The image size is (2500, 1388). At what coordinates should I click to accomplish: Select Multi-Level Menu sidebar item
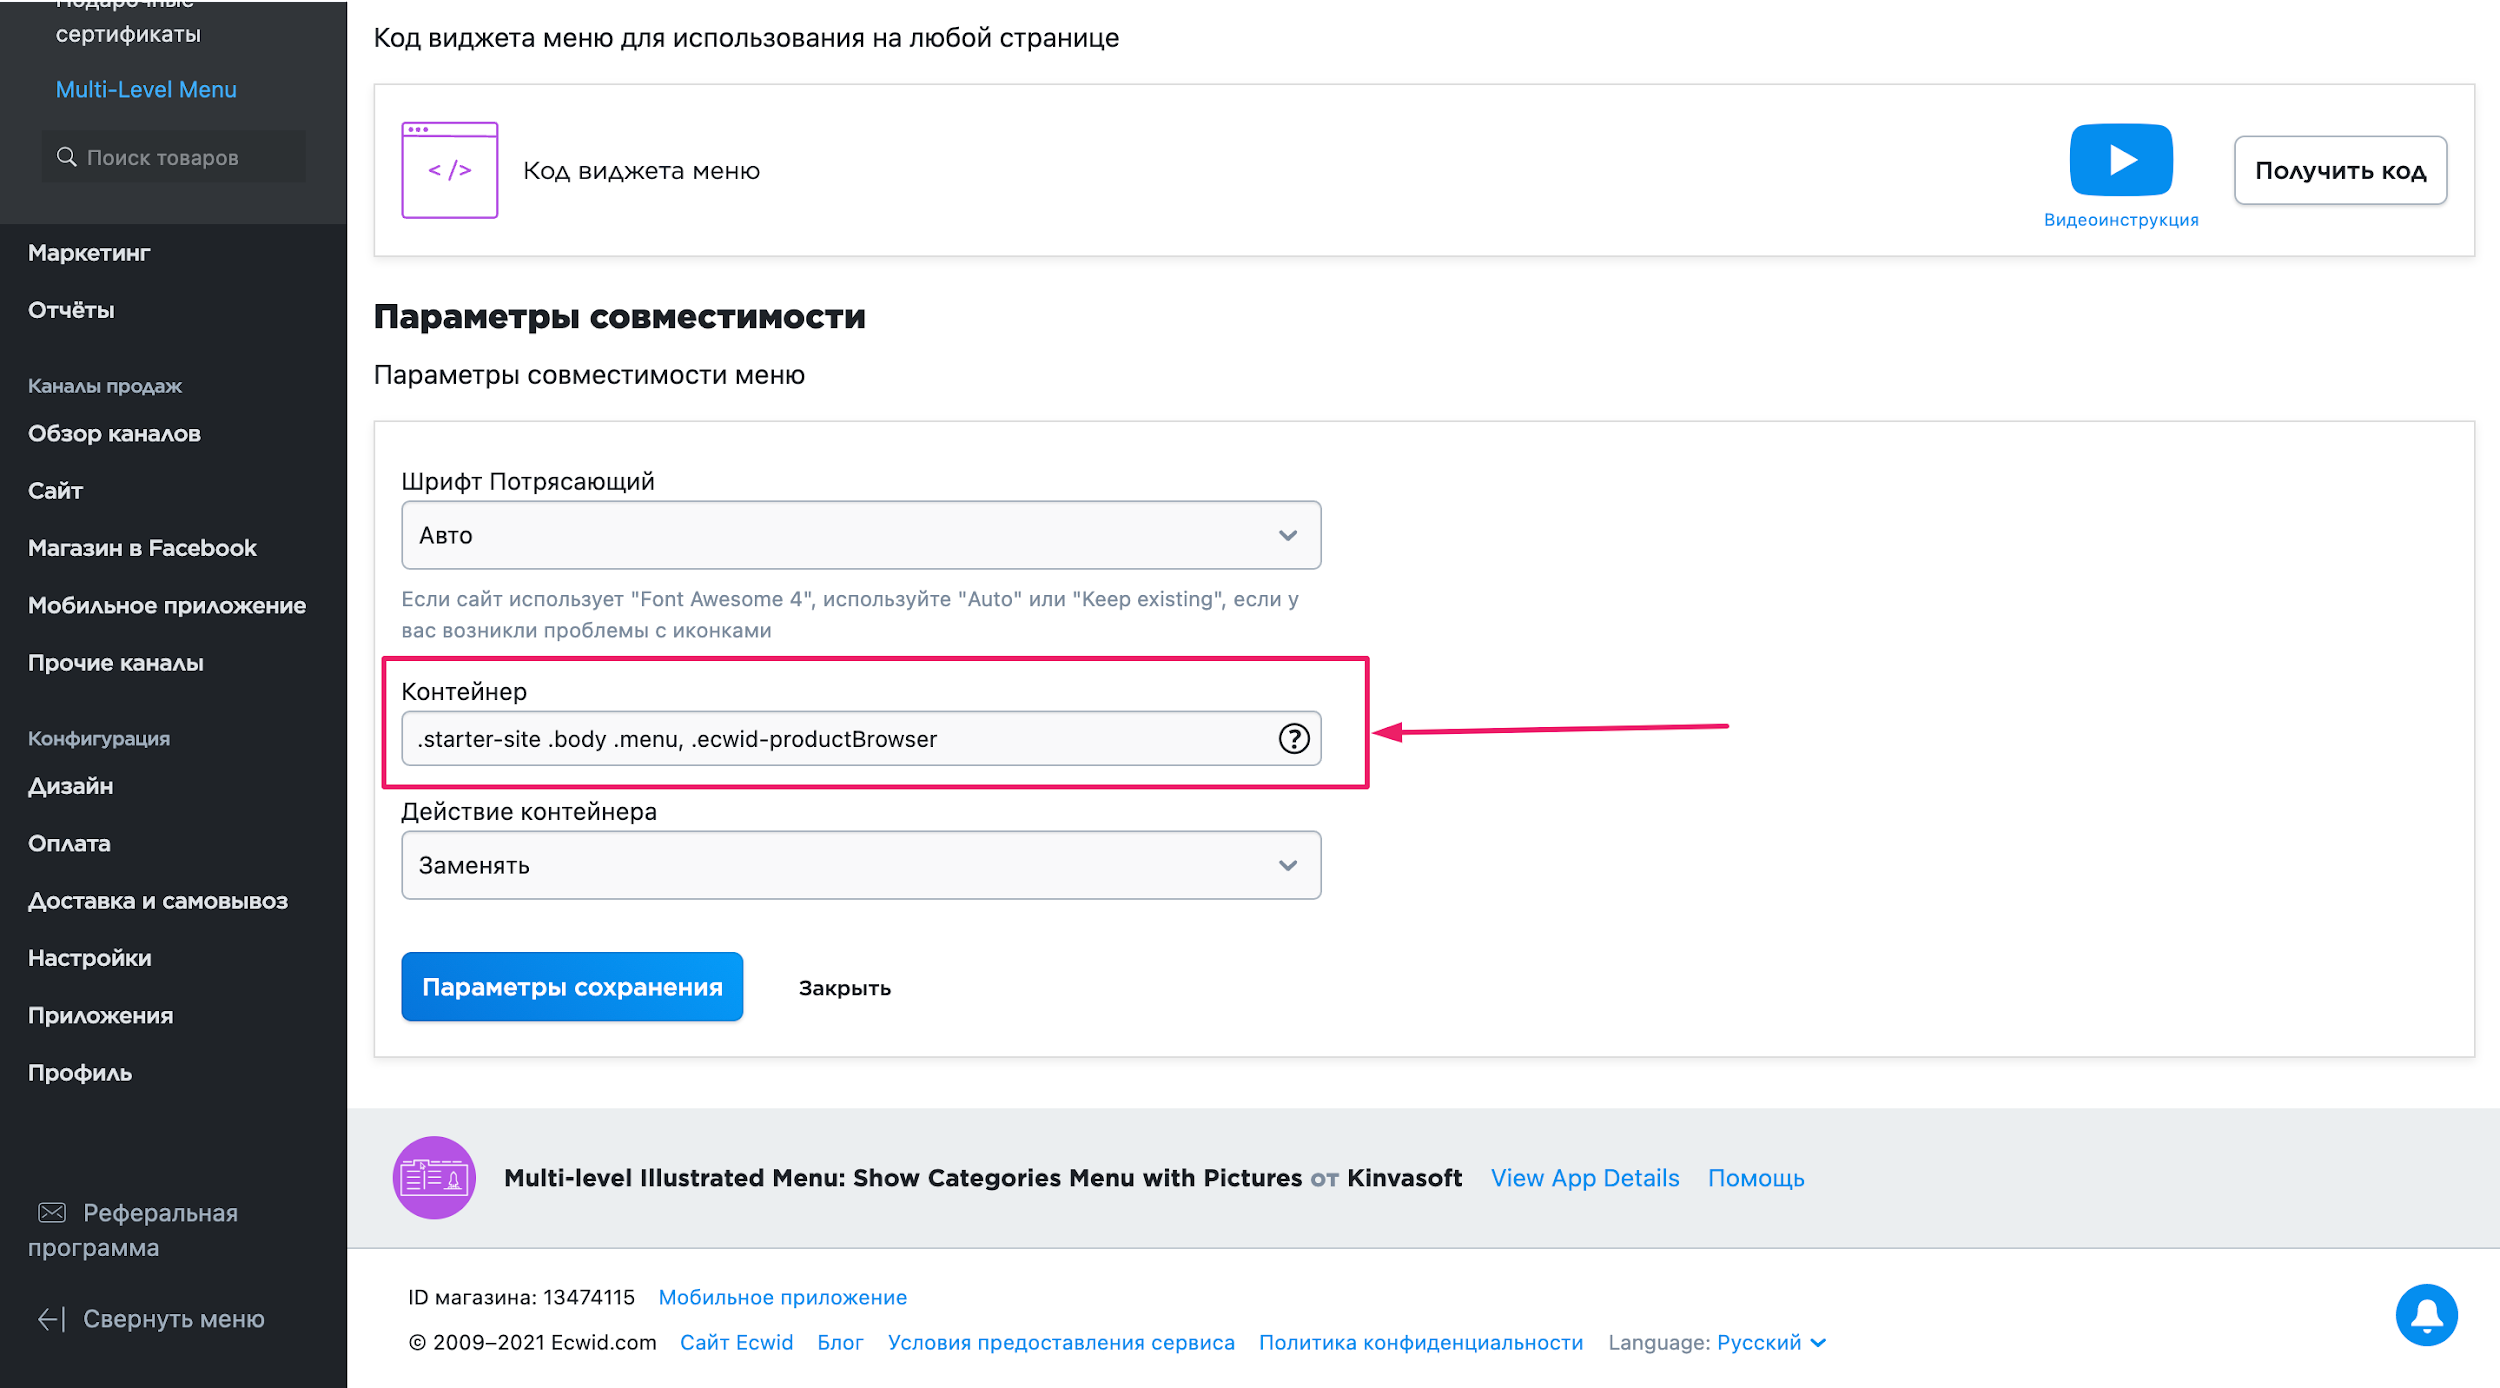click(x=146, y=89)
